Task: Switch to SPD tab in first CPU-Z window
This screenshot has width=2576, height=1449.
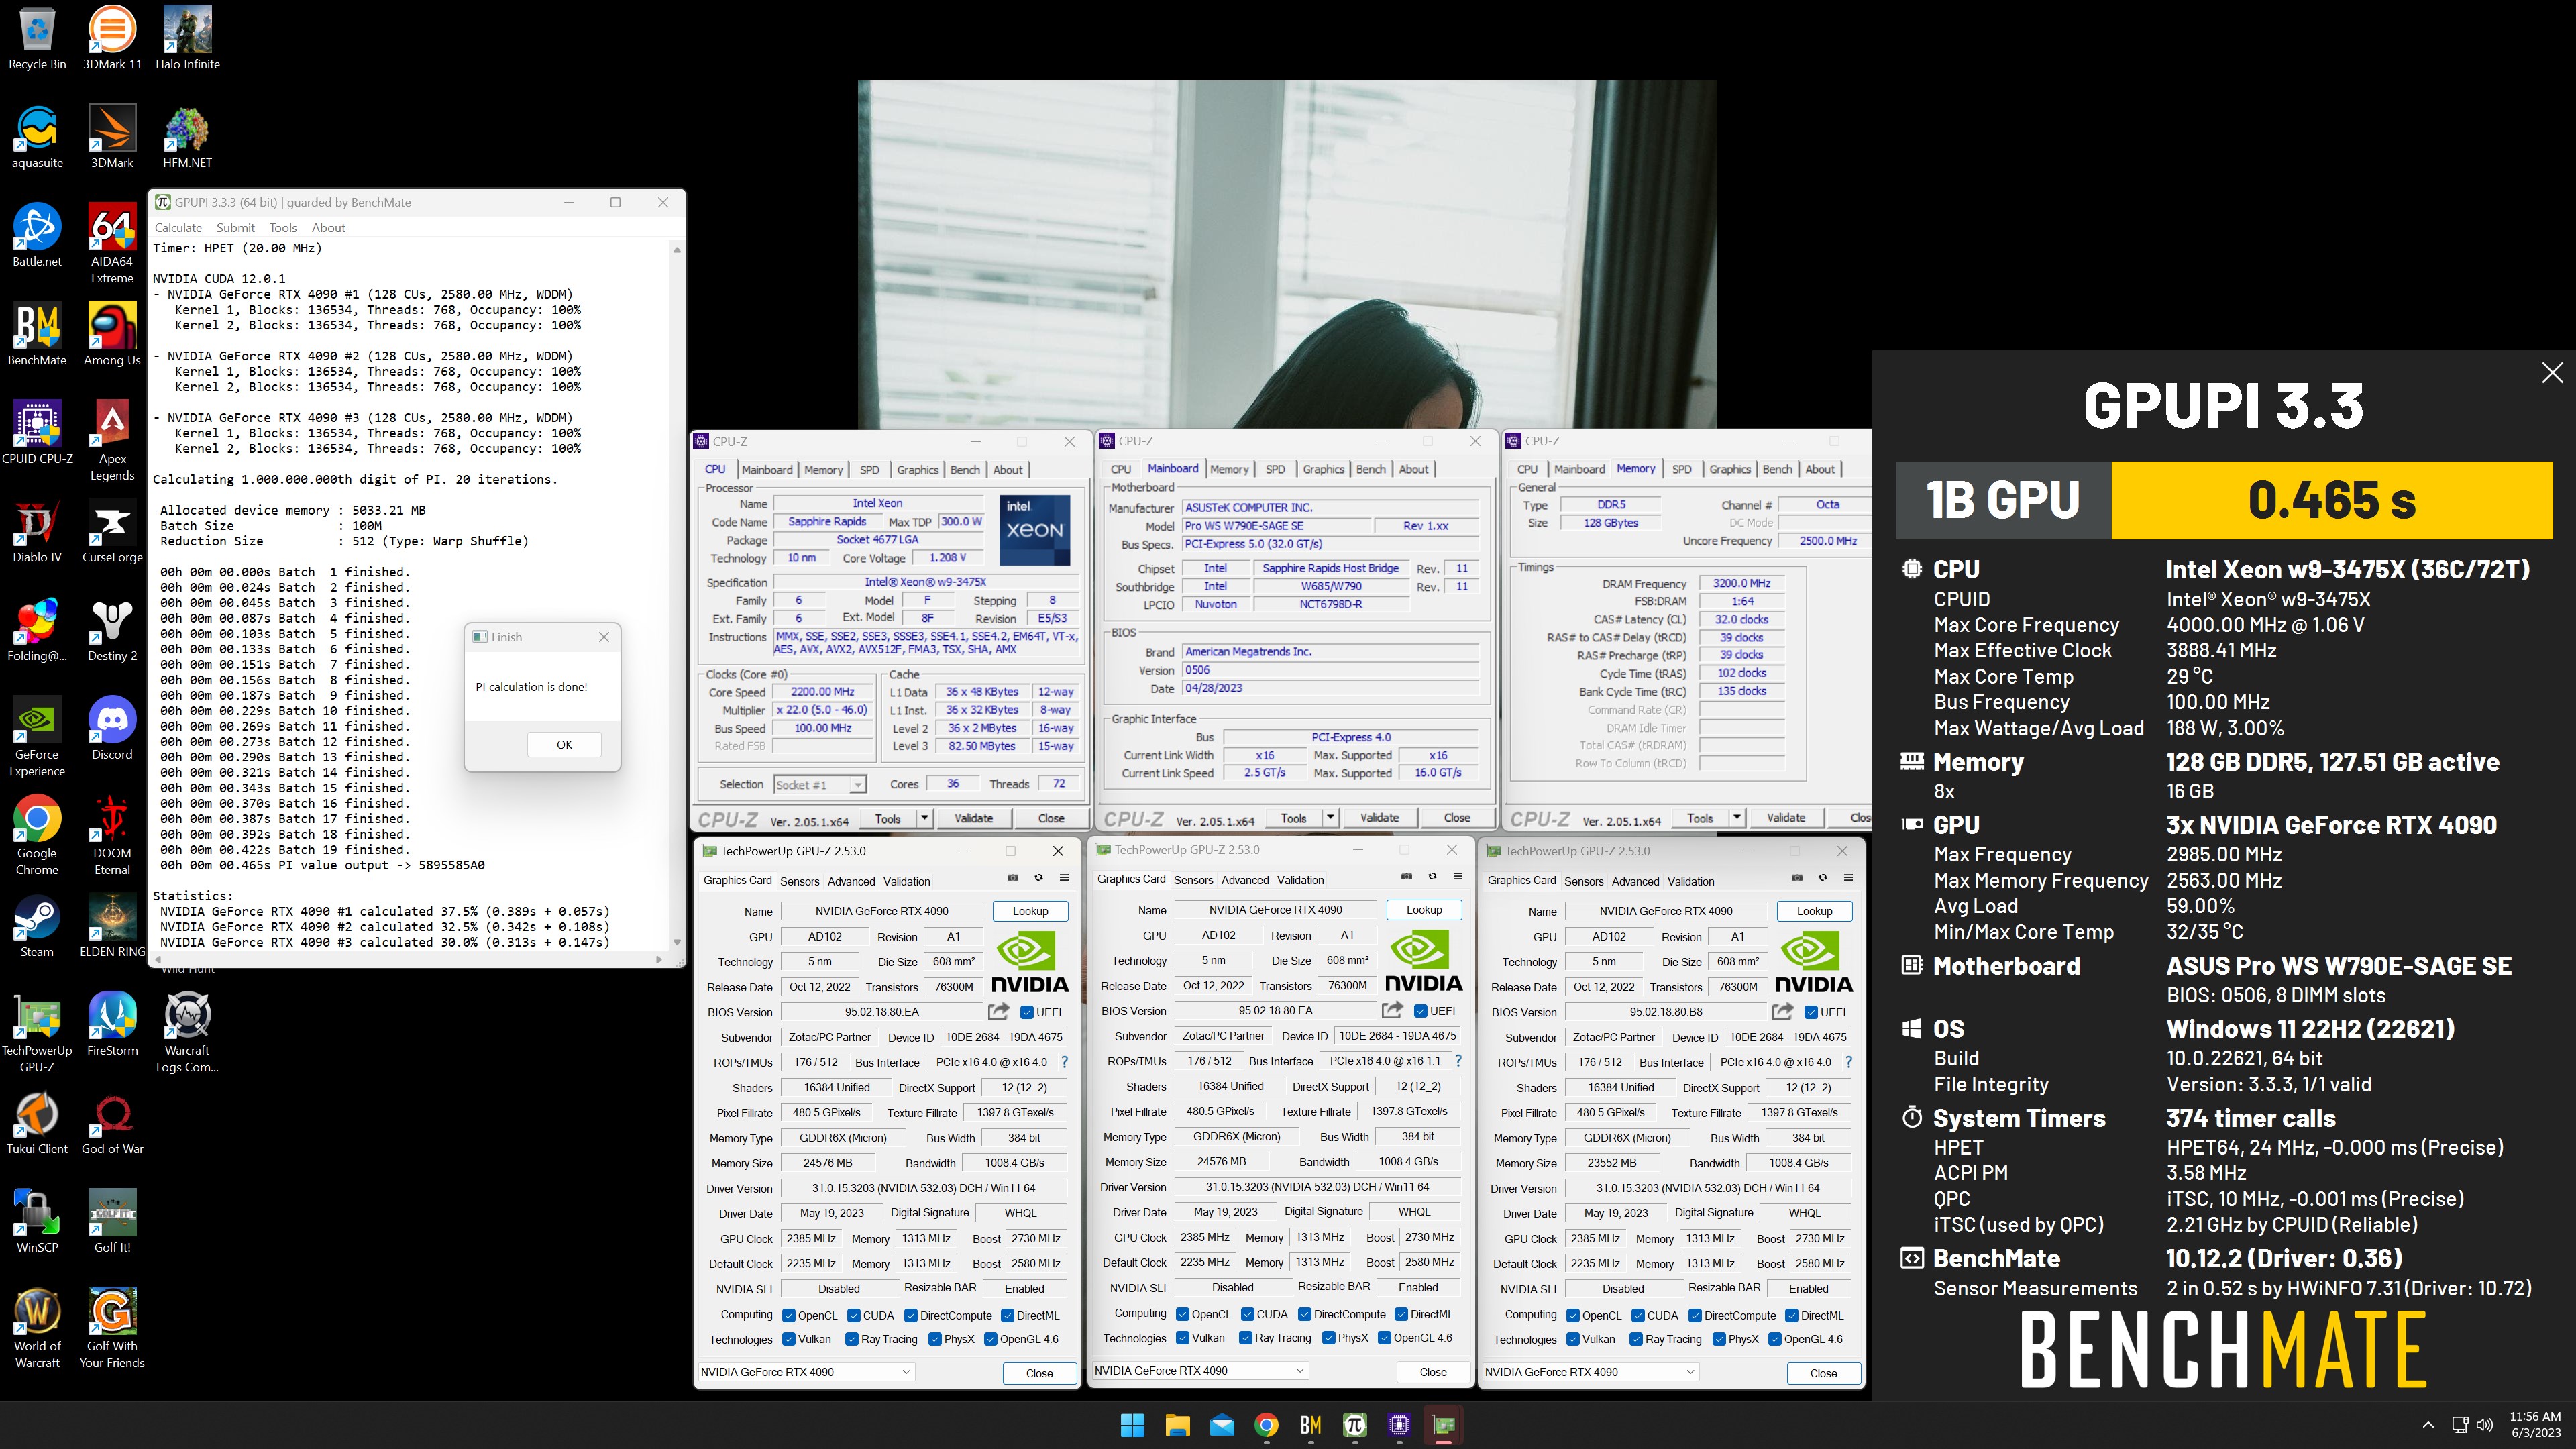Action: pyautogui.click(x=870, y=469)
